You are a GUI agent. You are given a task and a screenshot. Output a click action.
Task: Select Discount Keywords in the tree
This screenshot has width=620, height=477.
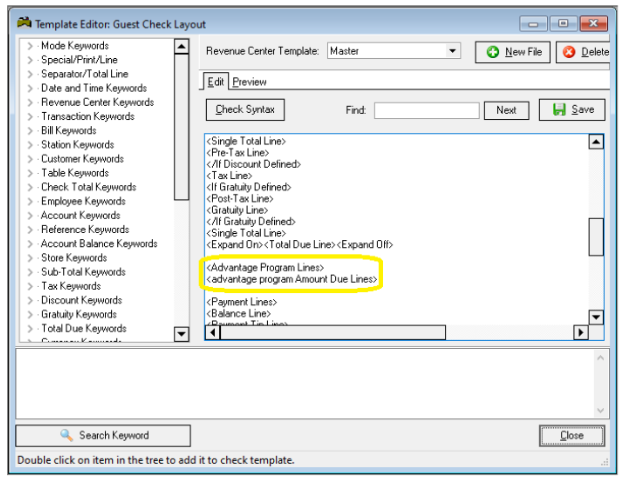tap(81, 300)
